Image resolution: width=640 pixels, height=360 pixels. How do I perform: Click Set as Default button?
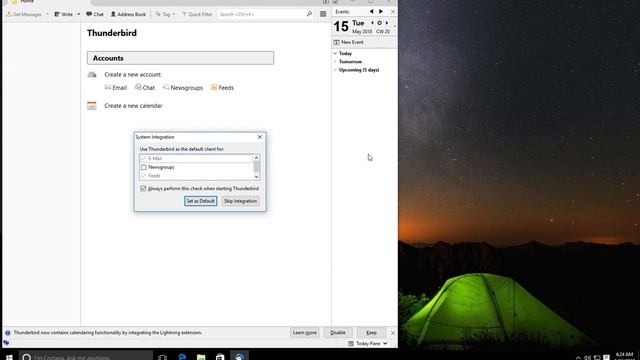click(x=200, y=201)
